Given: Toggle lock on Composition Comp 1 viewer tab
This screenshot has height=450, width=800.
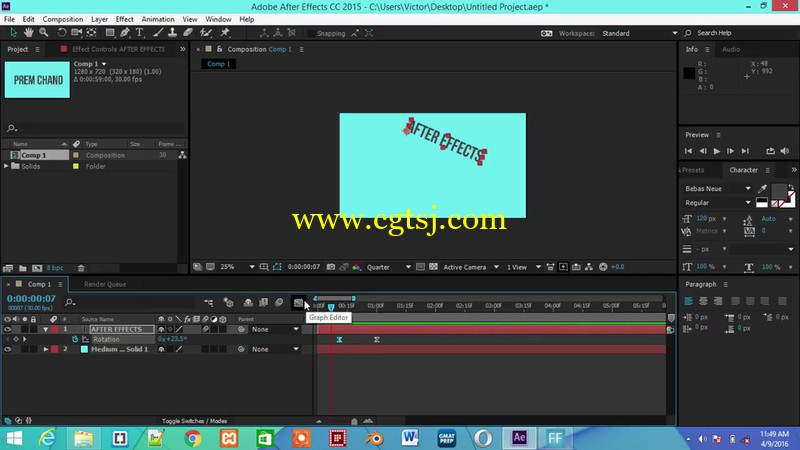Looking at the screenshot, I should pyautogui.click(x=219, y=49).
